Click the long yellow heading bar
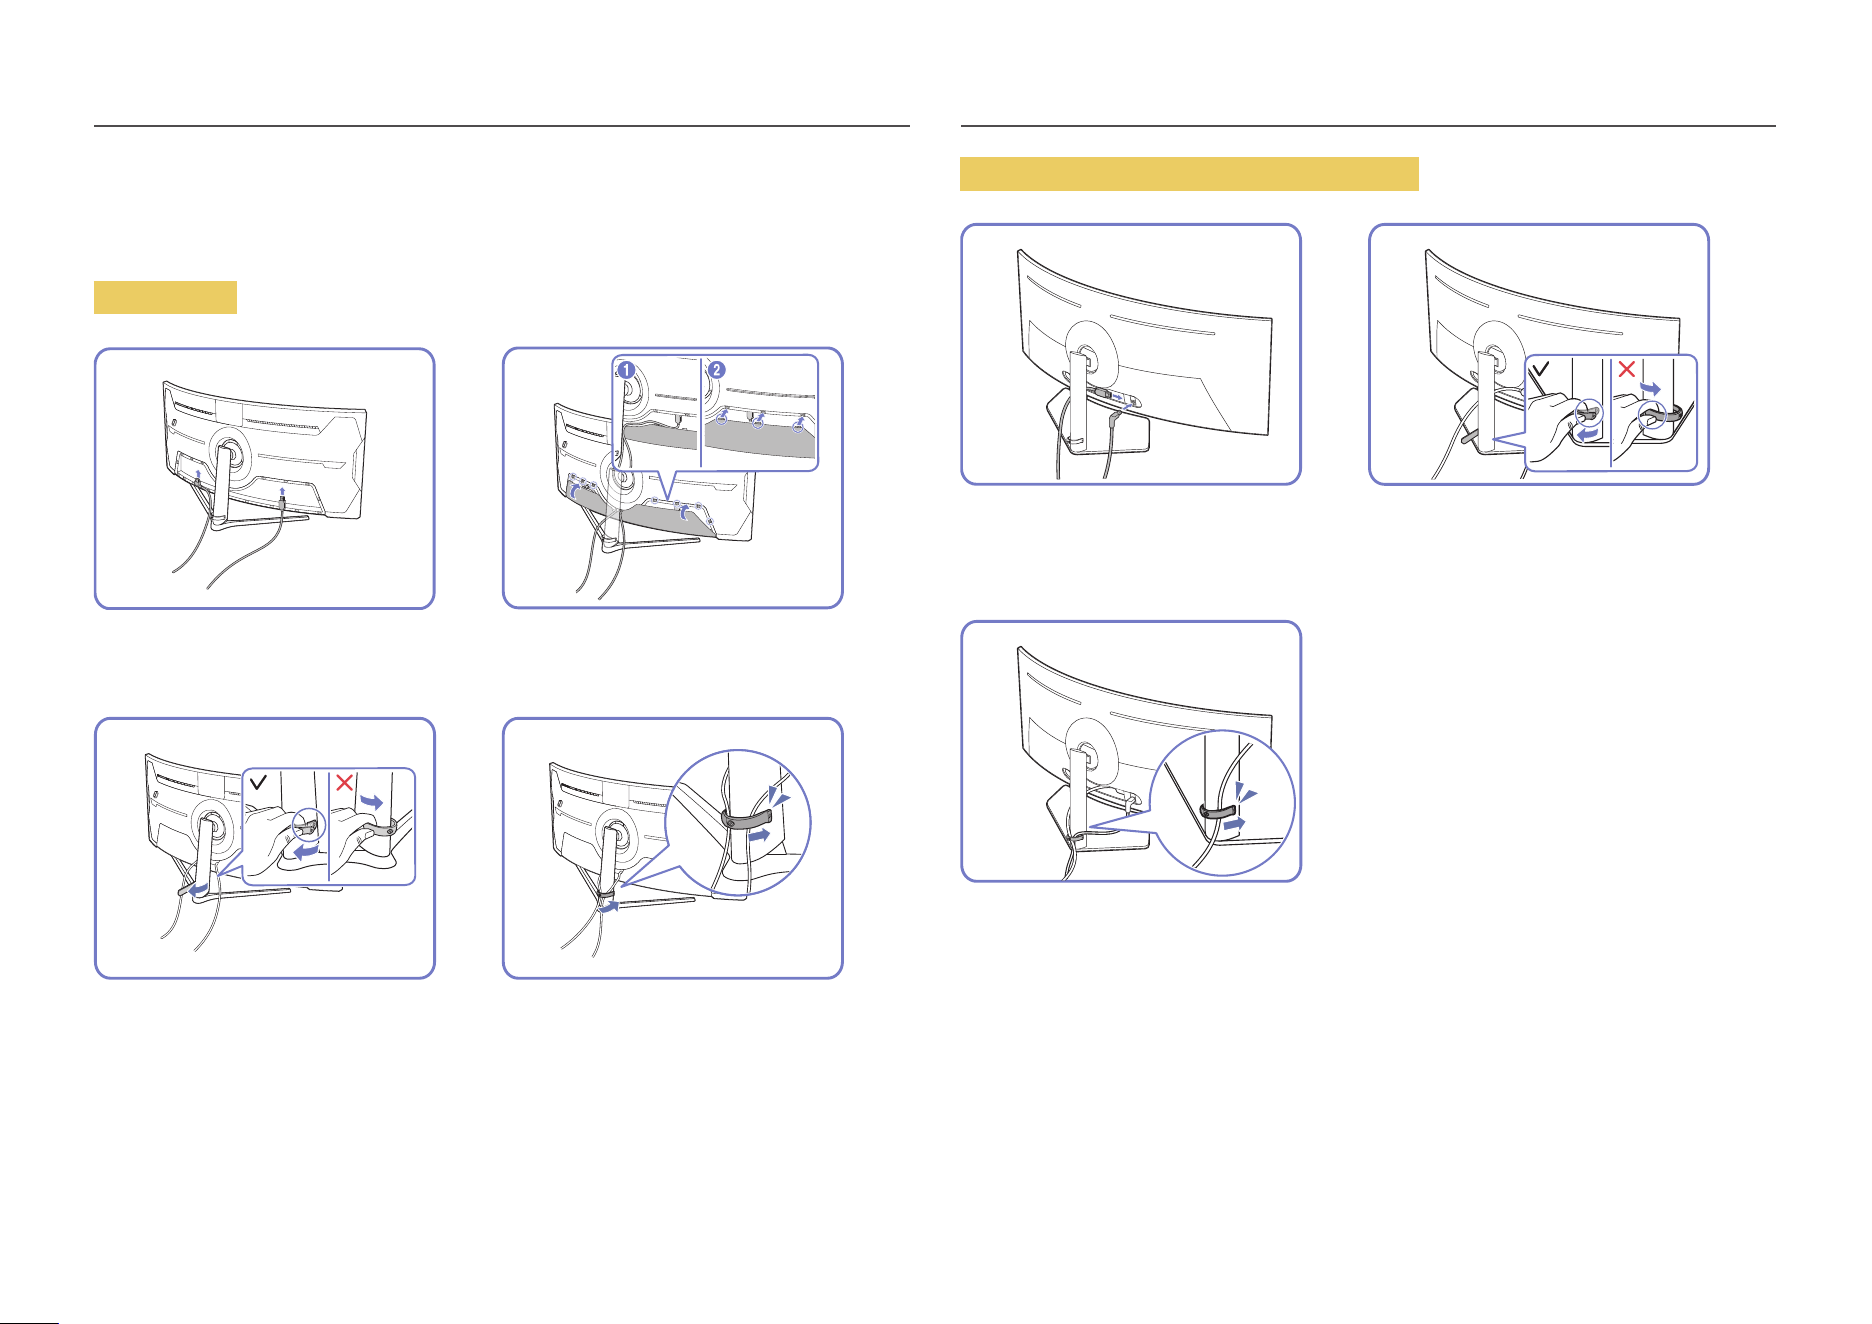The image size is (1872, 1324). pyautogui.click(x=1189, y=174)
